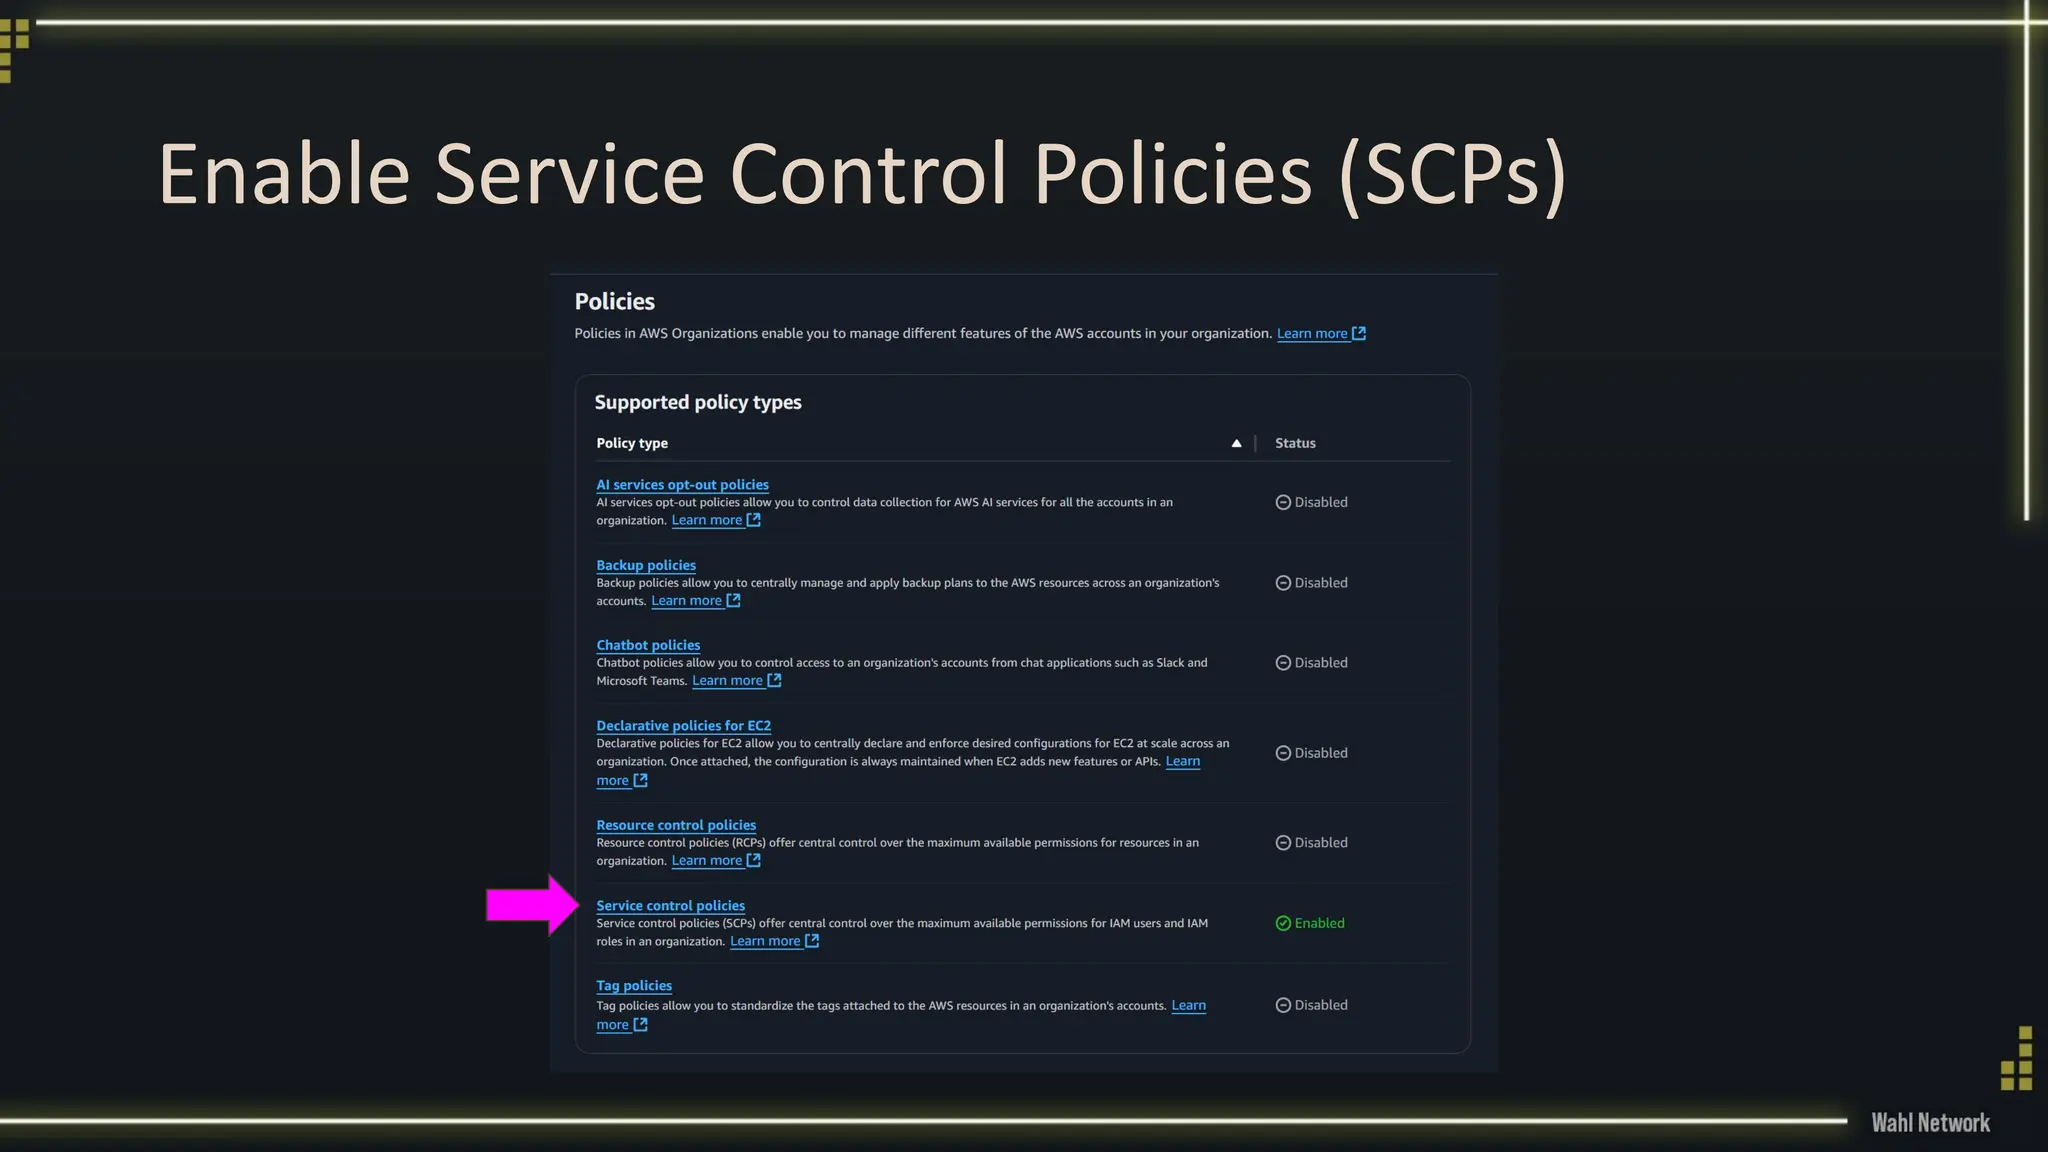Open Declarative policies for EC2

(x=683, y=726)
